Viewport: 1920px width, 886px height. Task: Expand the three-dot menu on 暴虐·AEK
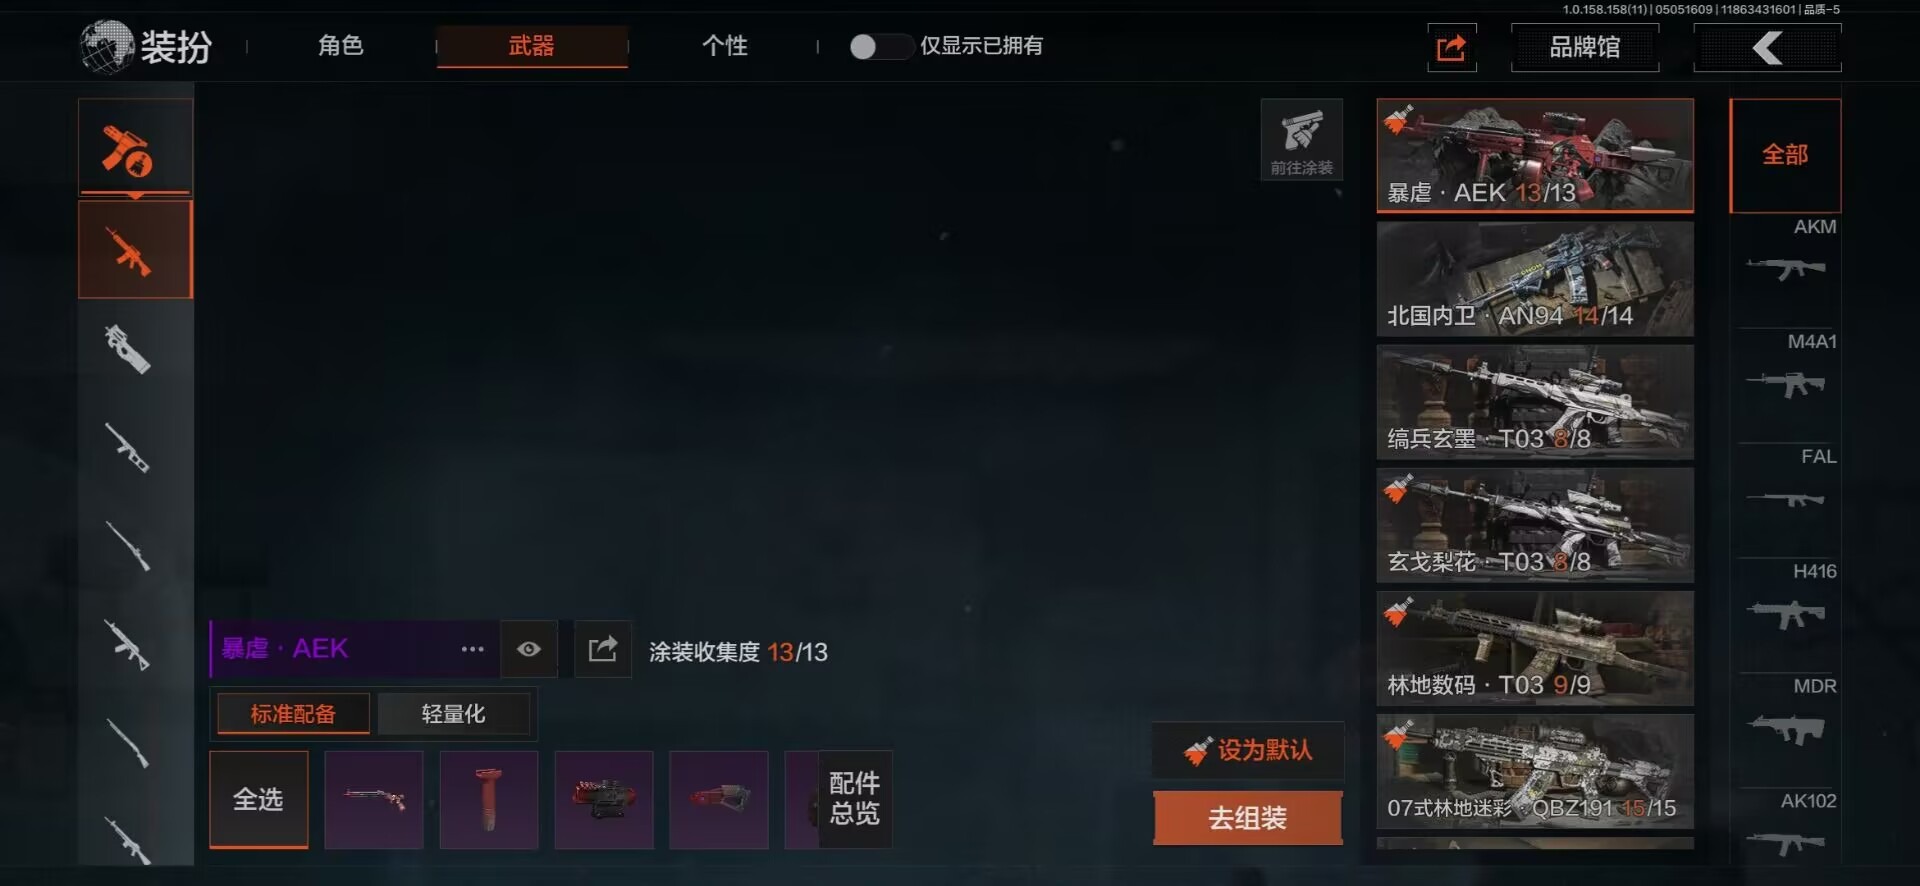[x=472, y=649]
